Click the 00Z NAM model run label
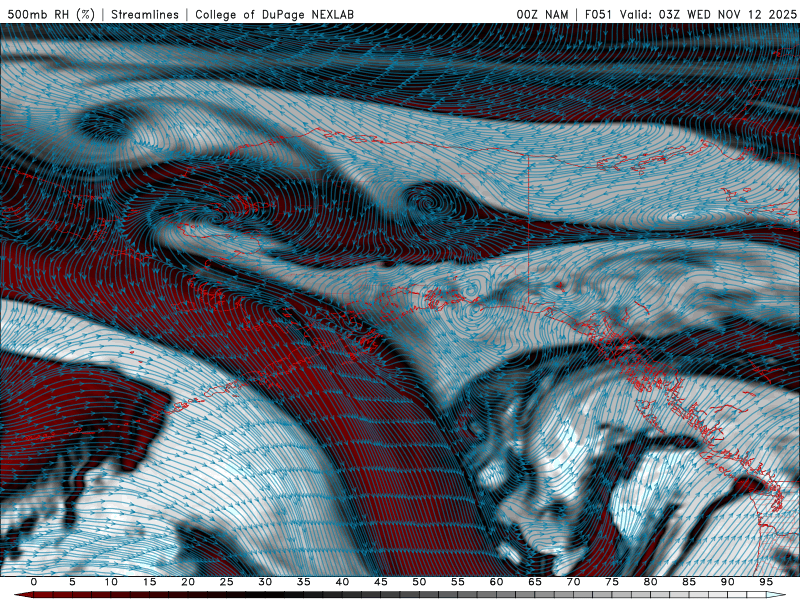 coord(541,14)
